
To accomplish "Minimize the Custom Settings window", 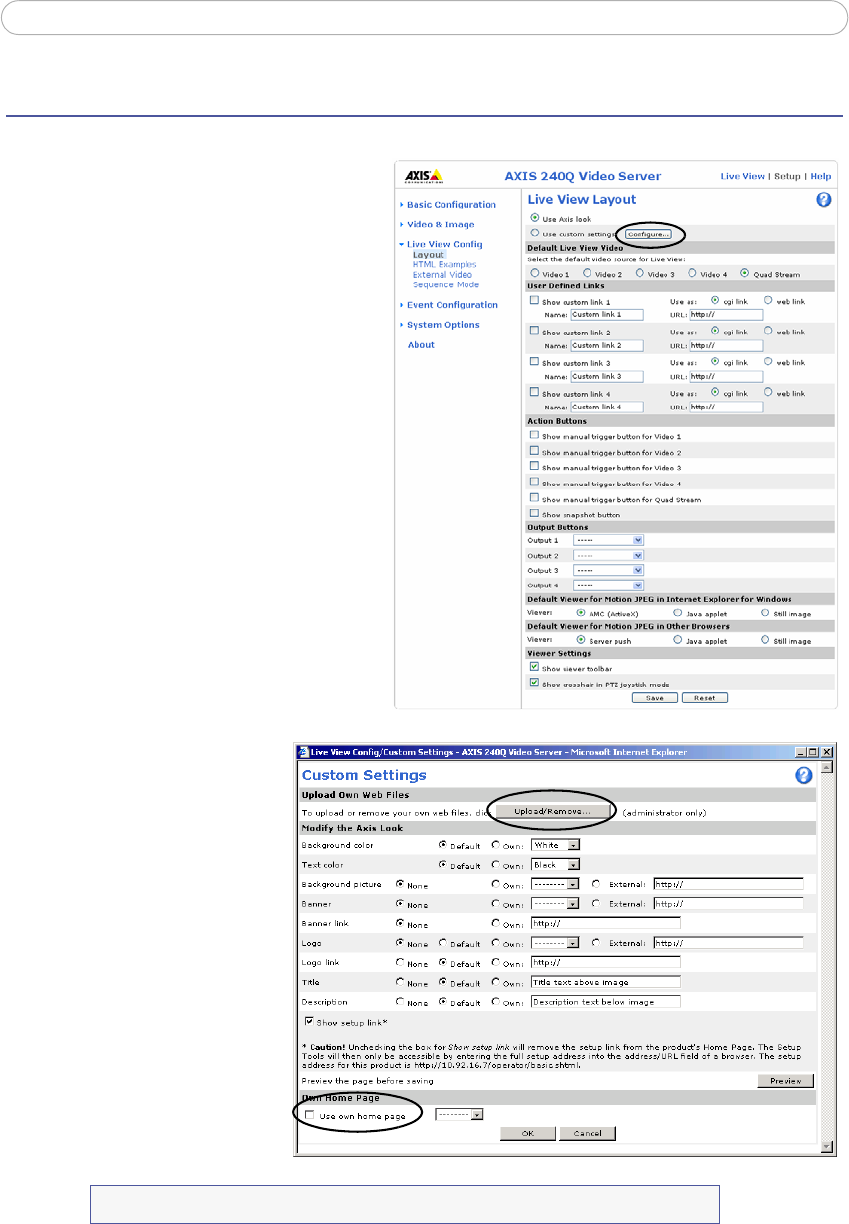I will click(x=802, y=751).
